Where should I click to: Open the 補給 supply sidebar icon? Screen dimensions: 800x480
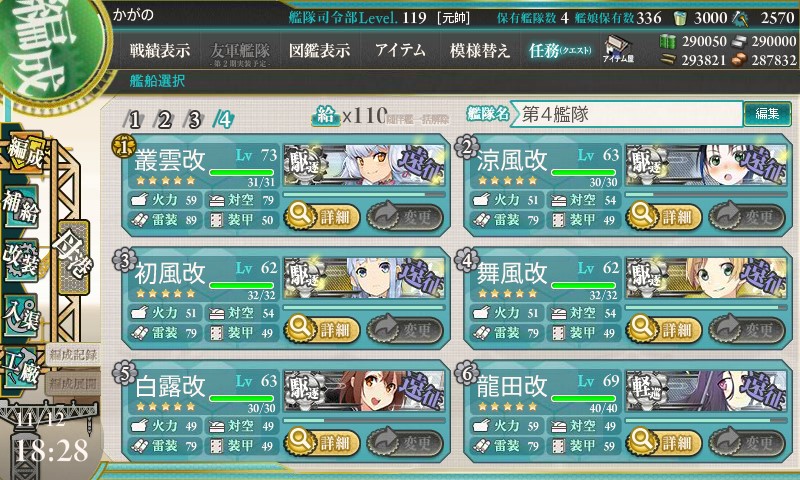point(21,206)
